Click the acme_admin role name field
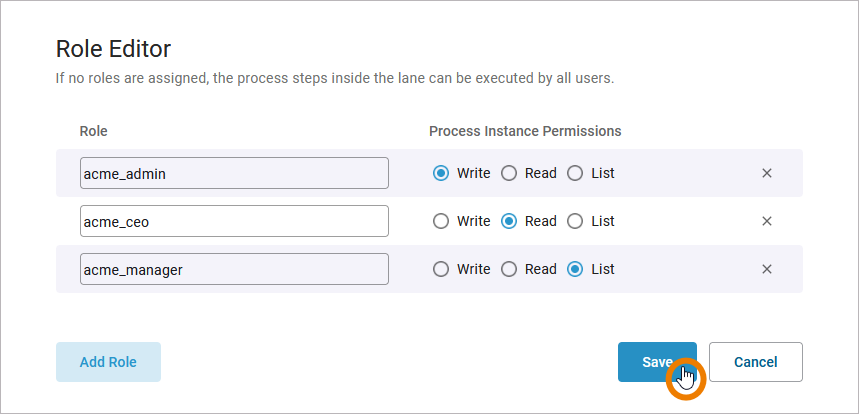The image size is (859, 414). 234,173
